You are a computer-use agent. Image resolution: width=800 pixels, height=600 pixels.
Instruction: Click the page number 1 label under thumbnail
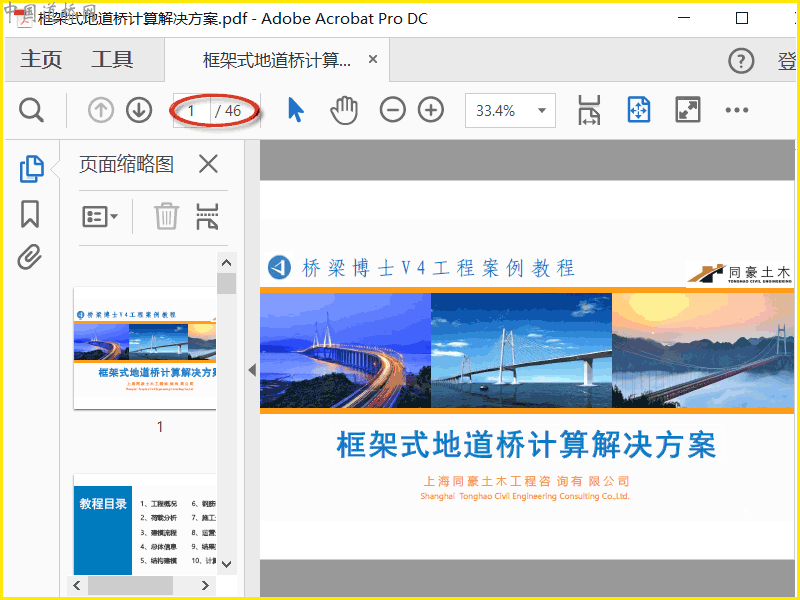160,427
